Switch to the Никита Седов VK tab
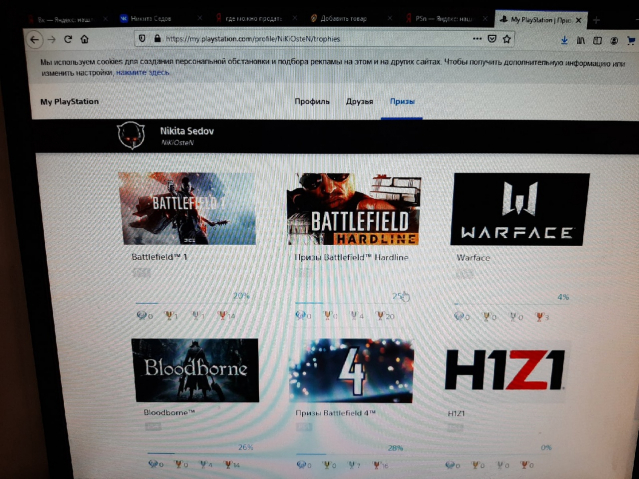The width and height of the screenshot is (639, 479). point(161,19)
